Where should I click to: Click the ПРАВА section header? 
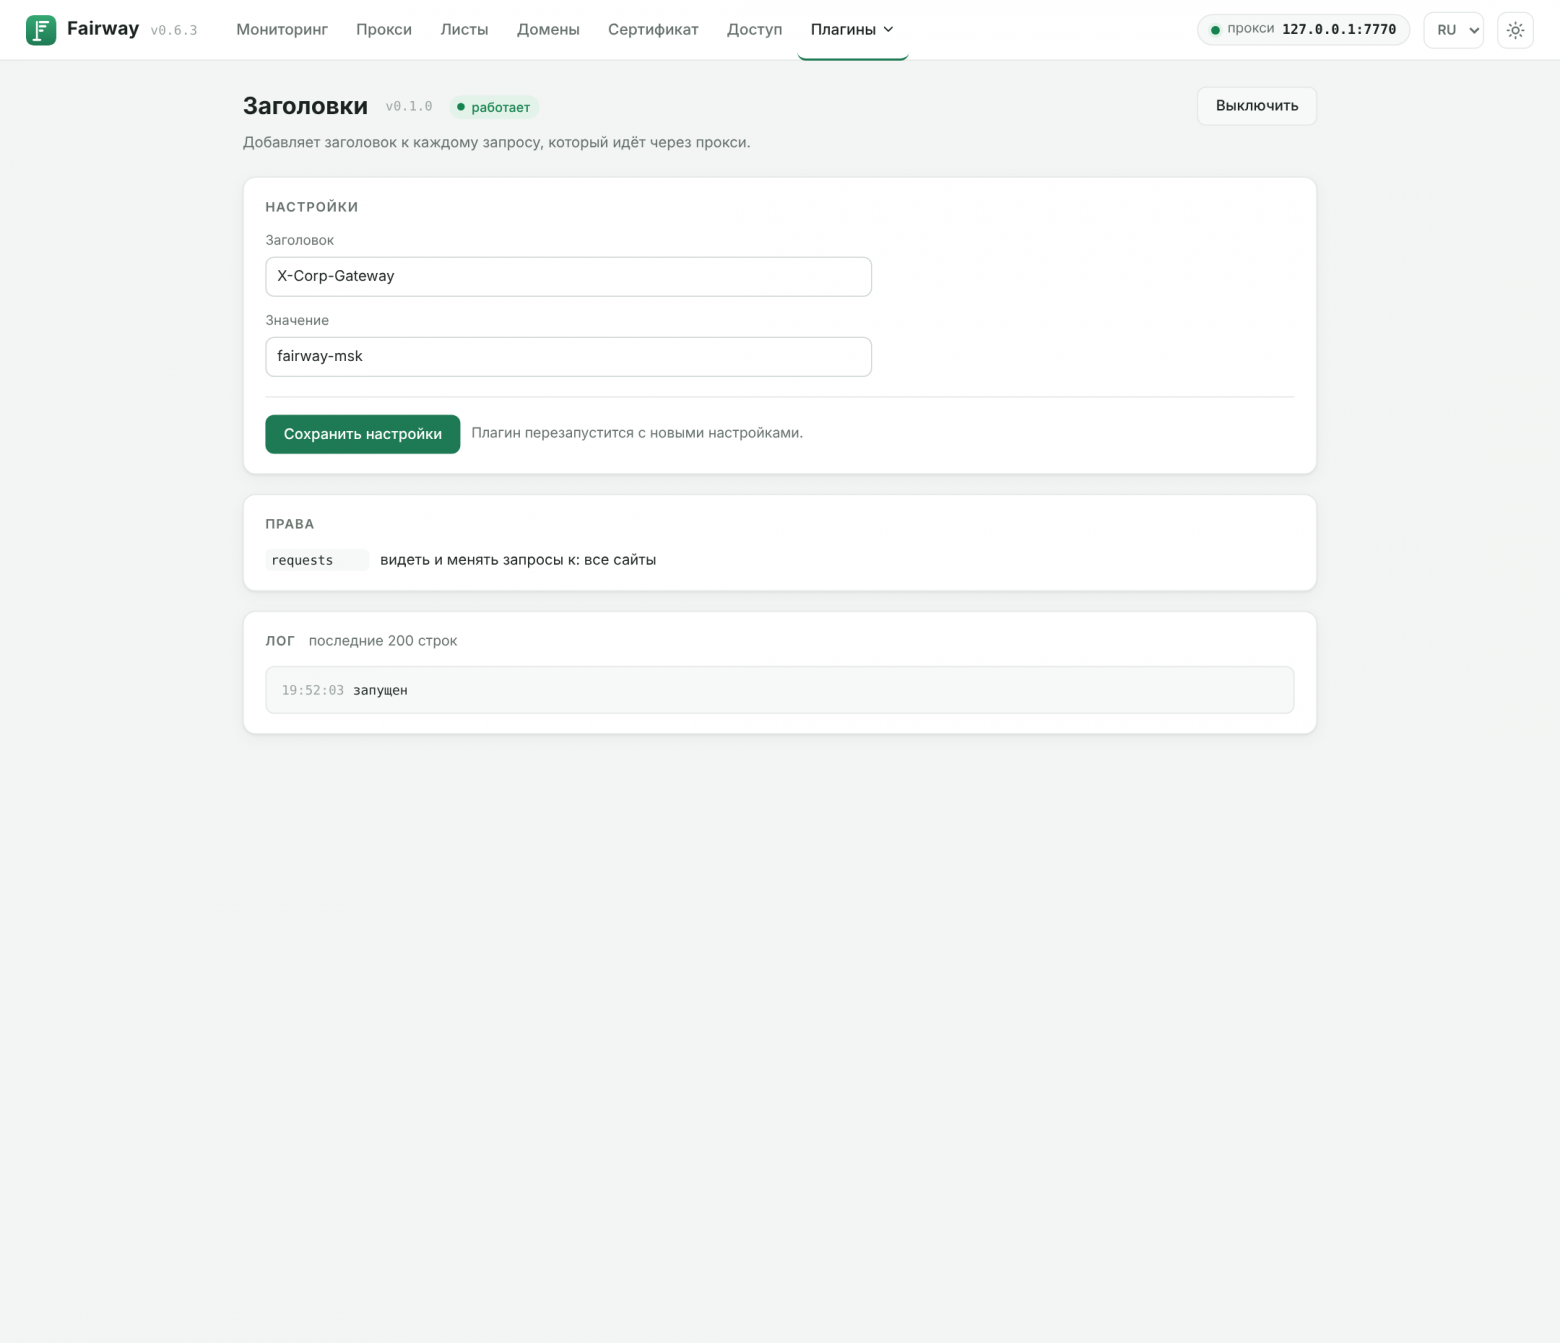(290, 524)
